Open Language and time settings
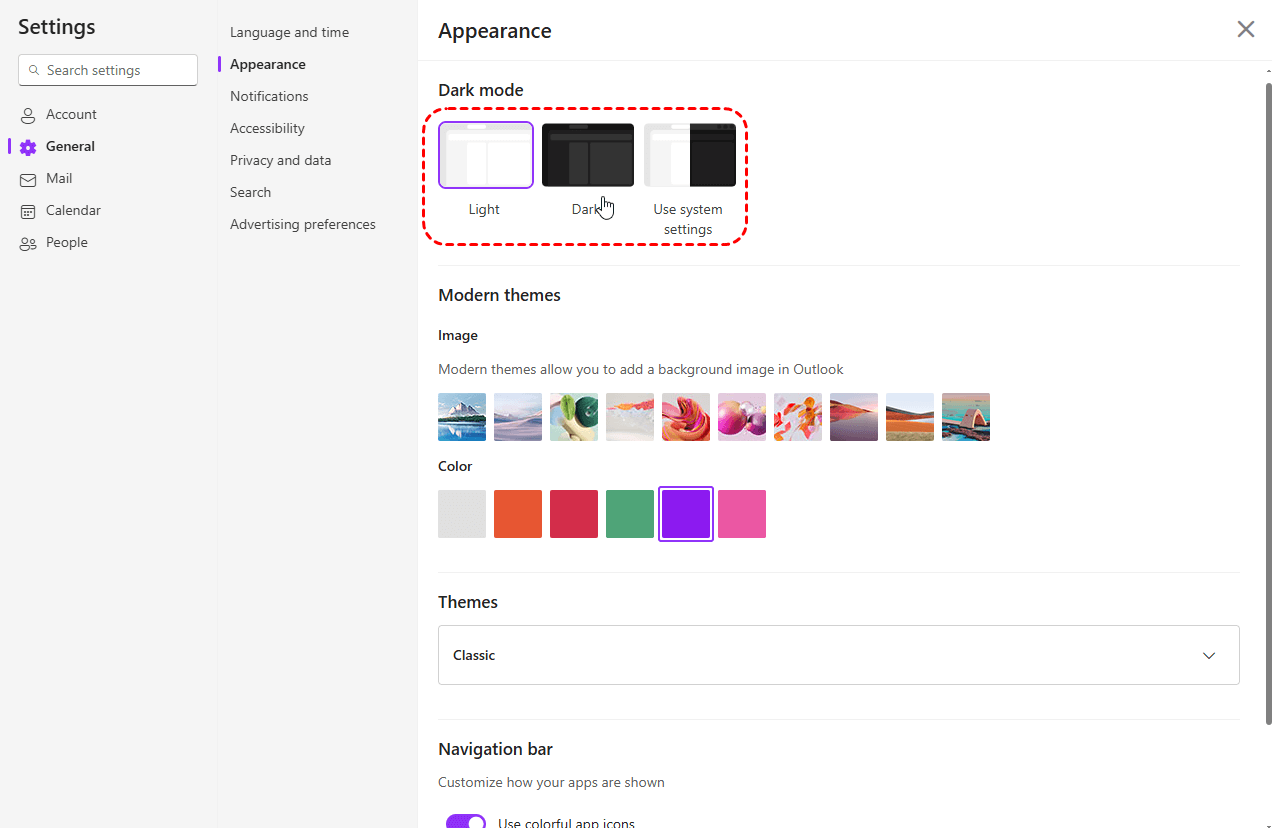Image resolution: width=1272 pixels, height=828 pixels. coord(289,32)
